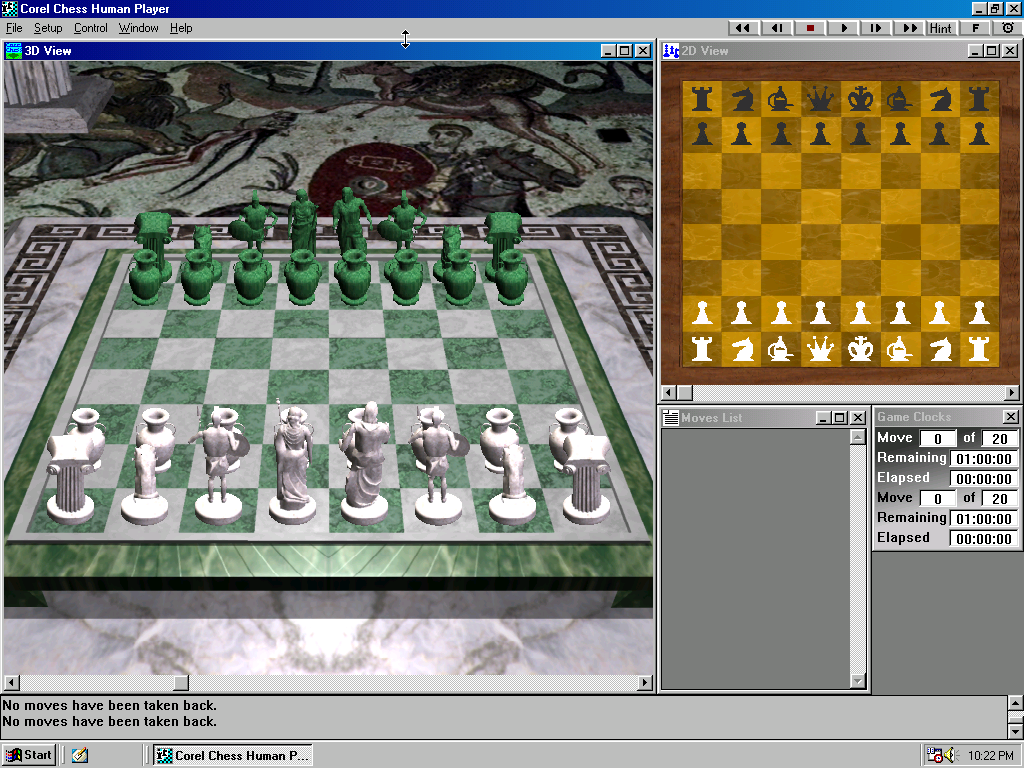
Task: Click the play forward button
Action: 843,28
